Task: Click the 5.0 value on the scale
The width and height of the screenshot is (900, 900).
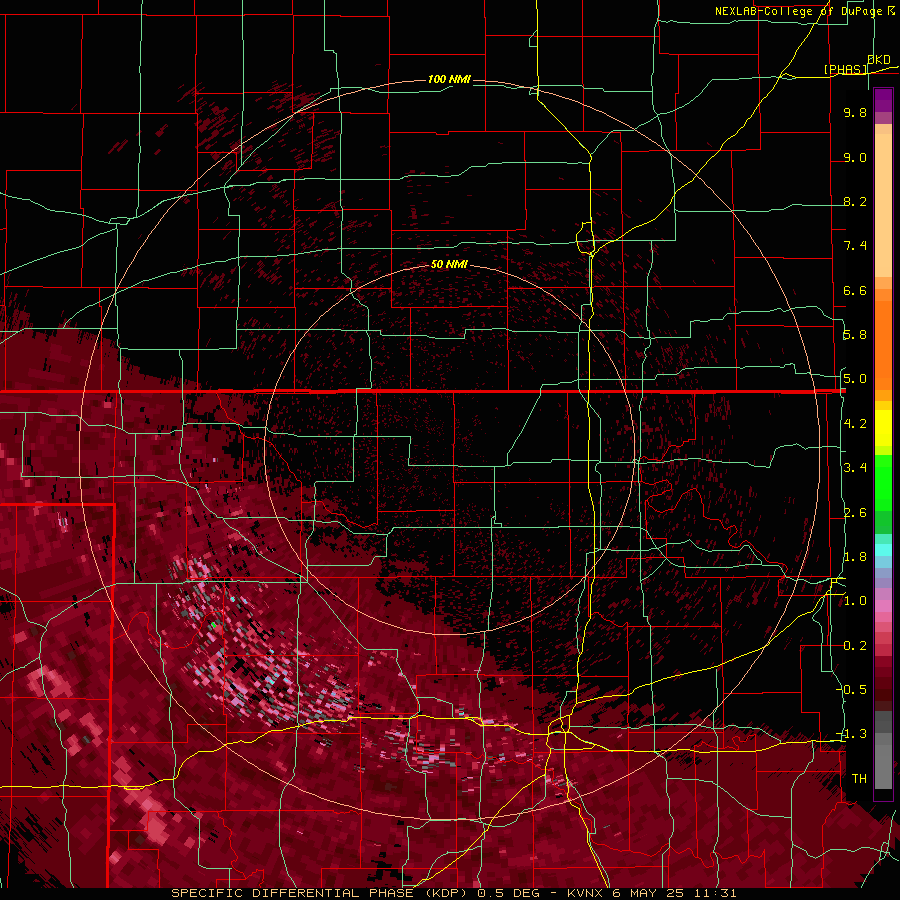Action: [855, 379]
